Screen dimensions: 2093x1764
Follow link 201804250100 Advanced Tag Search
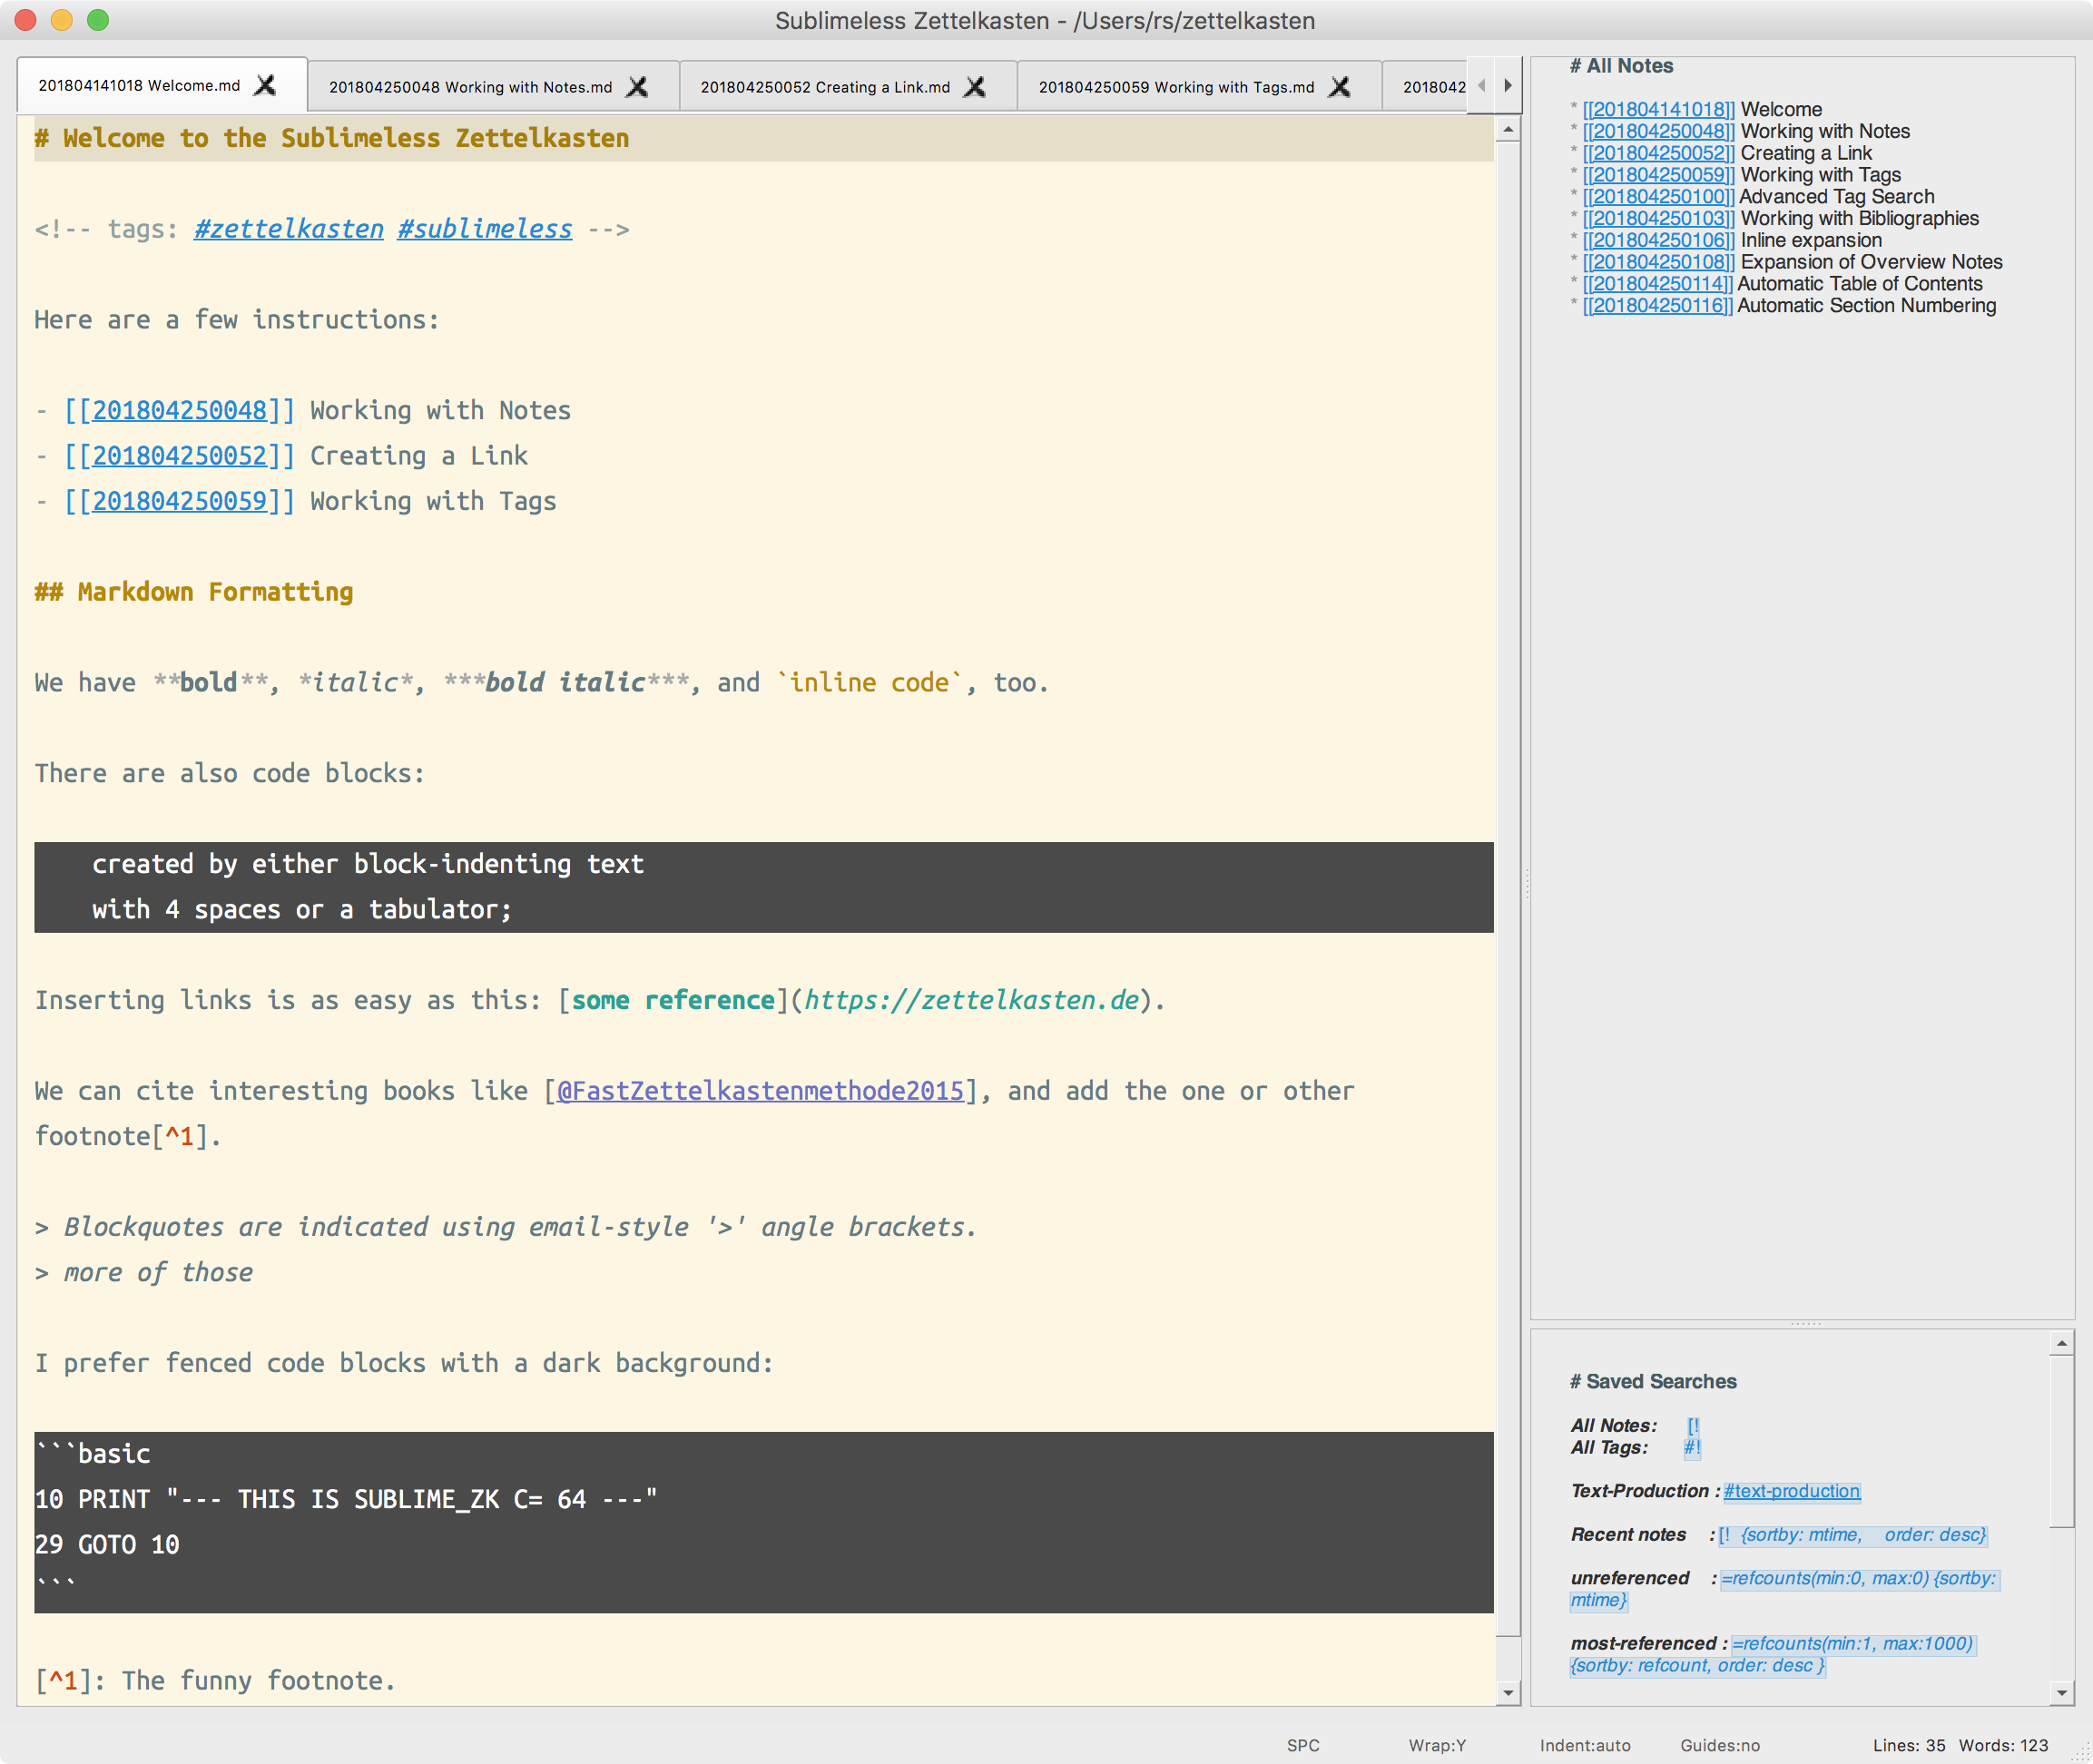(x=1658, y=197)
